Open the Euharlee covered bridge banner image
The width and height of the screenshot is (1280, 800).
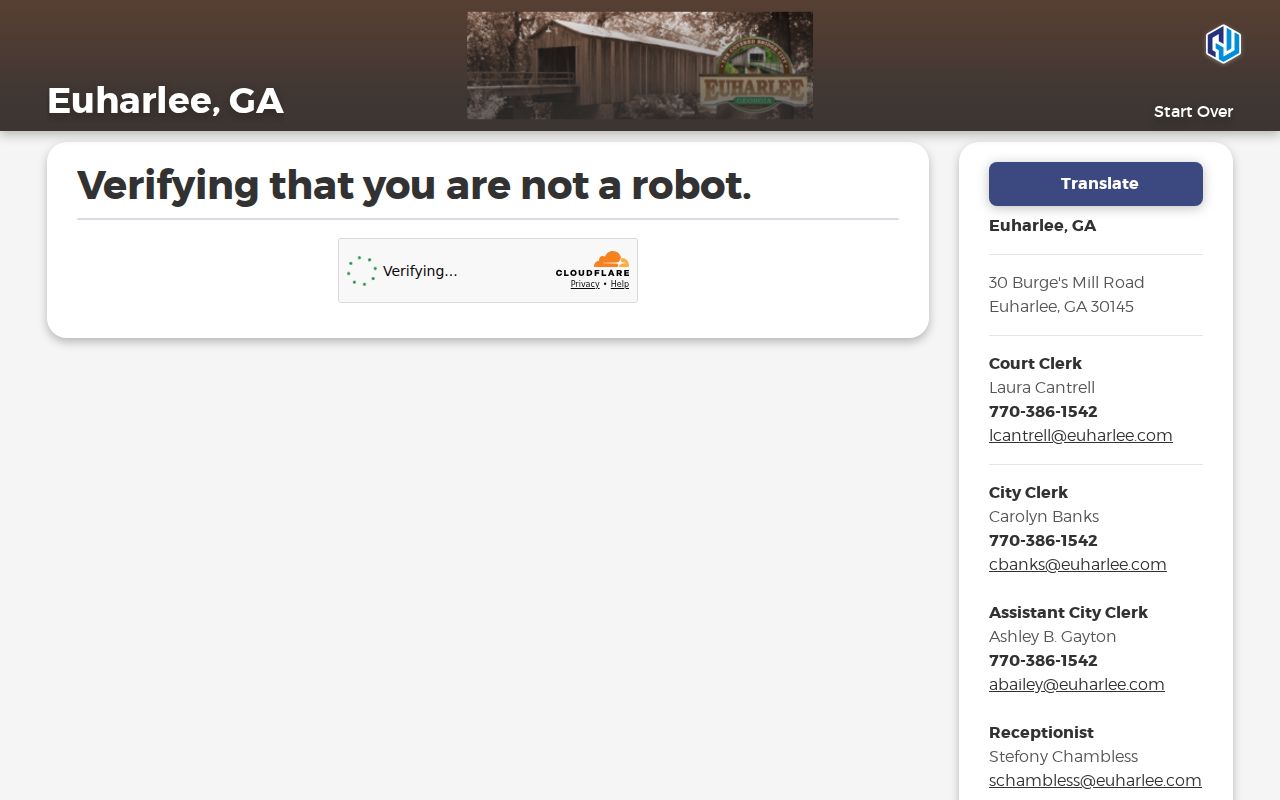click(640, 65)
